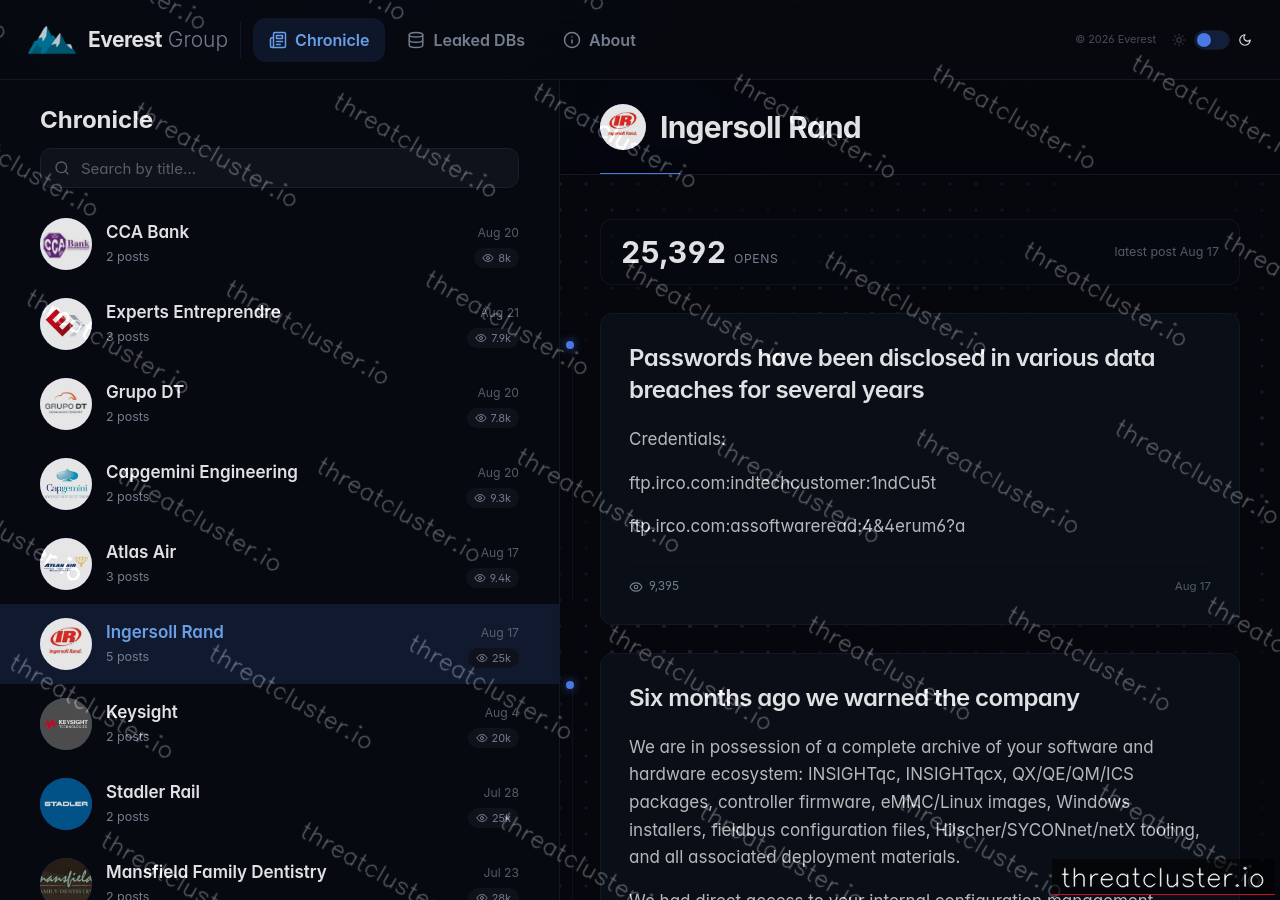The width and height of the screenshot is (1280, 900).
Task: Click the 25k views badge for Ingersoll Rand
Action: 494,658
